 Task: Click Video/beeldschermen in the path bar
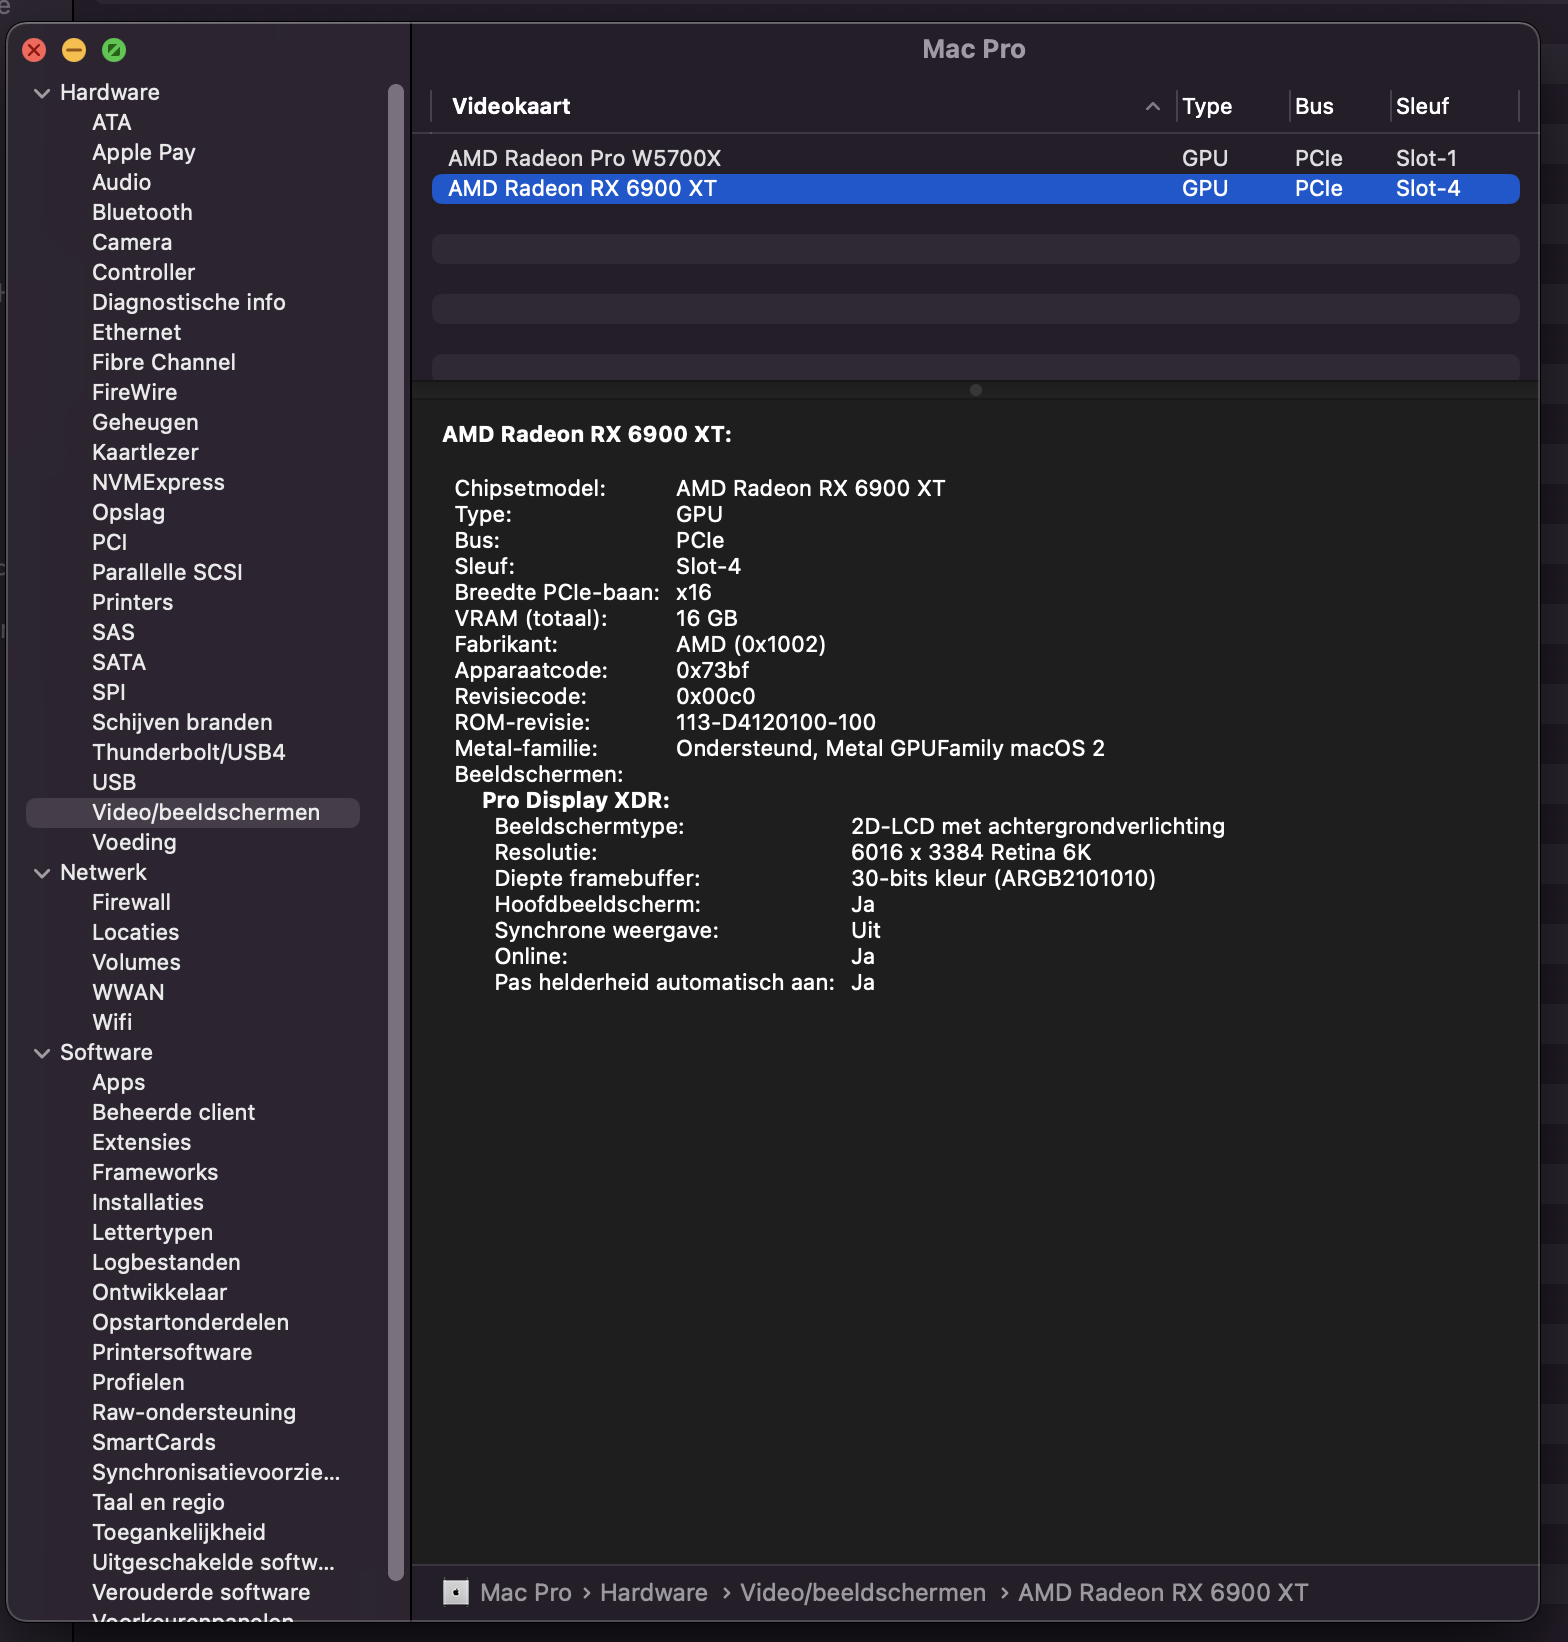click(x=863, y=1592)
